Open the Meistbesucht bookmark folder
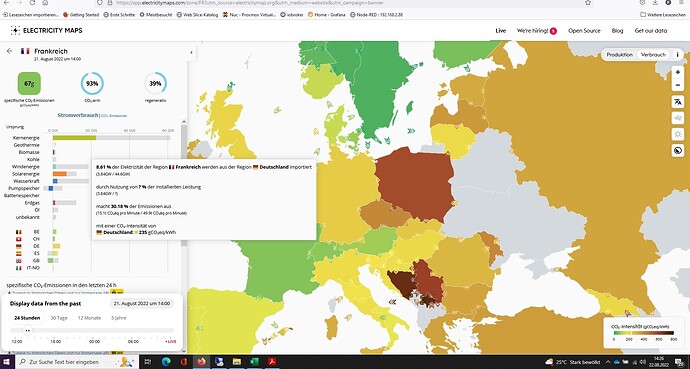Image resolution: width=690 pixels, height=369 pixels. 156,15
